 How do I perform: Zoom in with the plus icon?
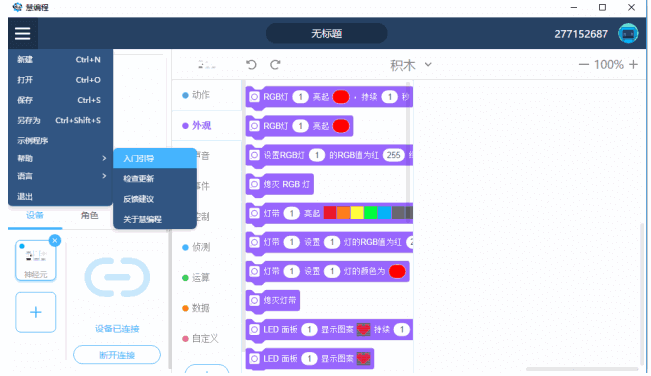coord(633,65)
